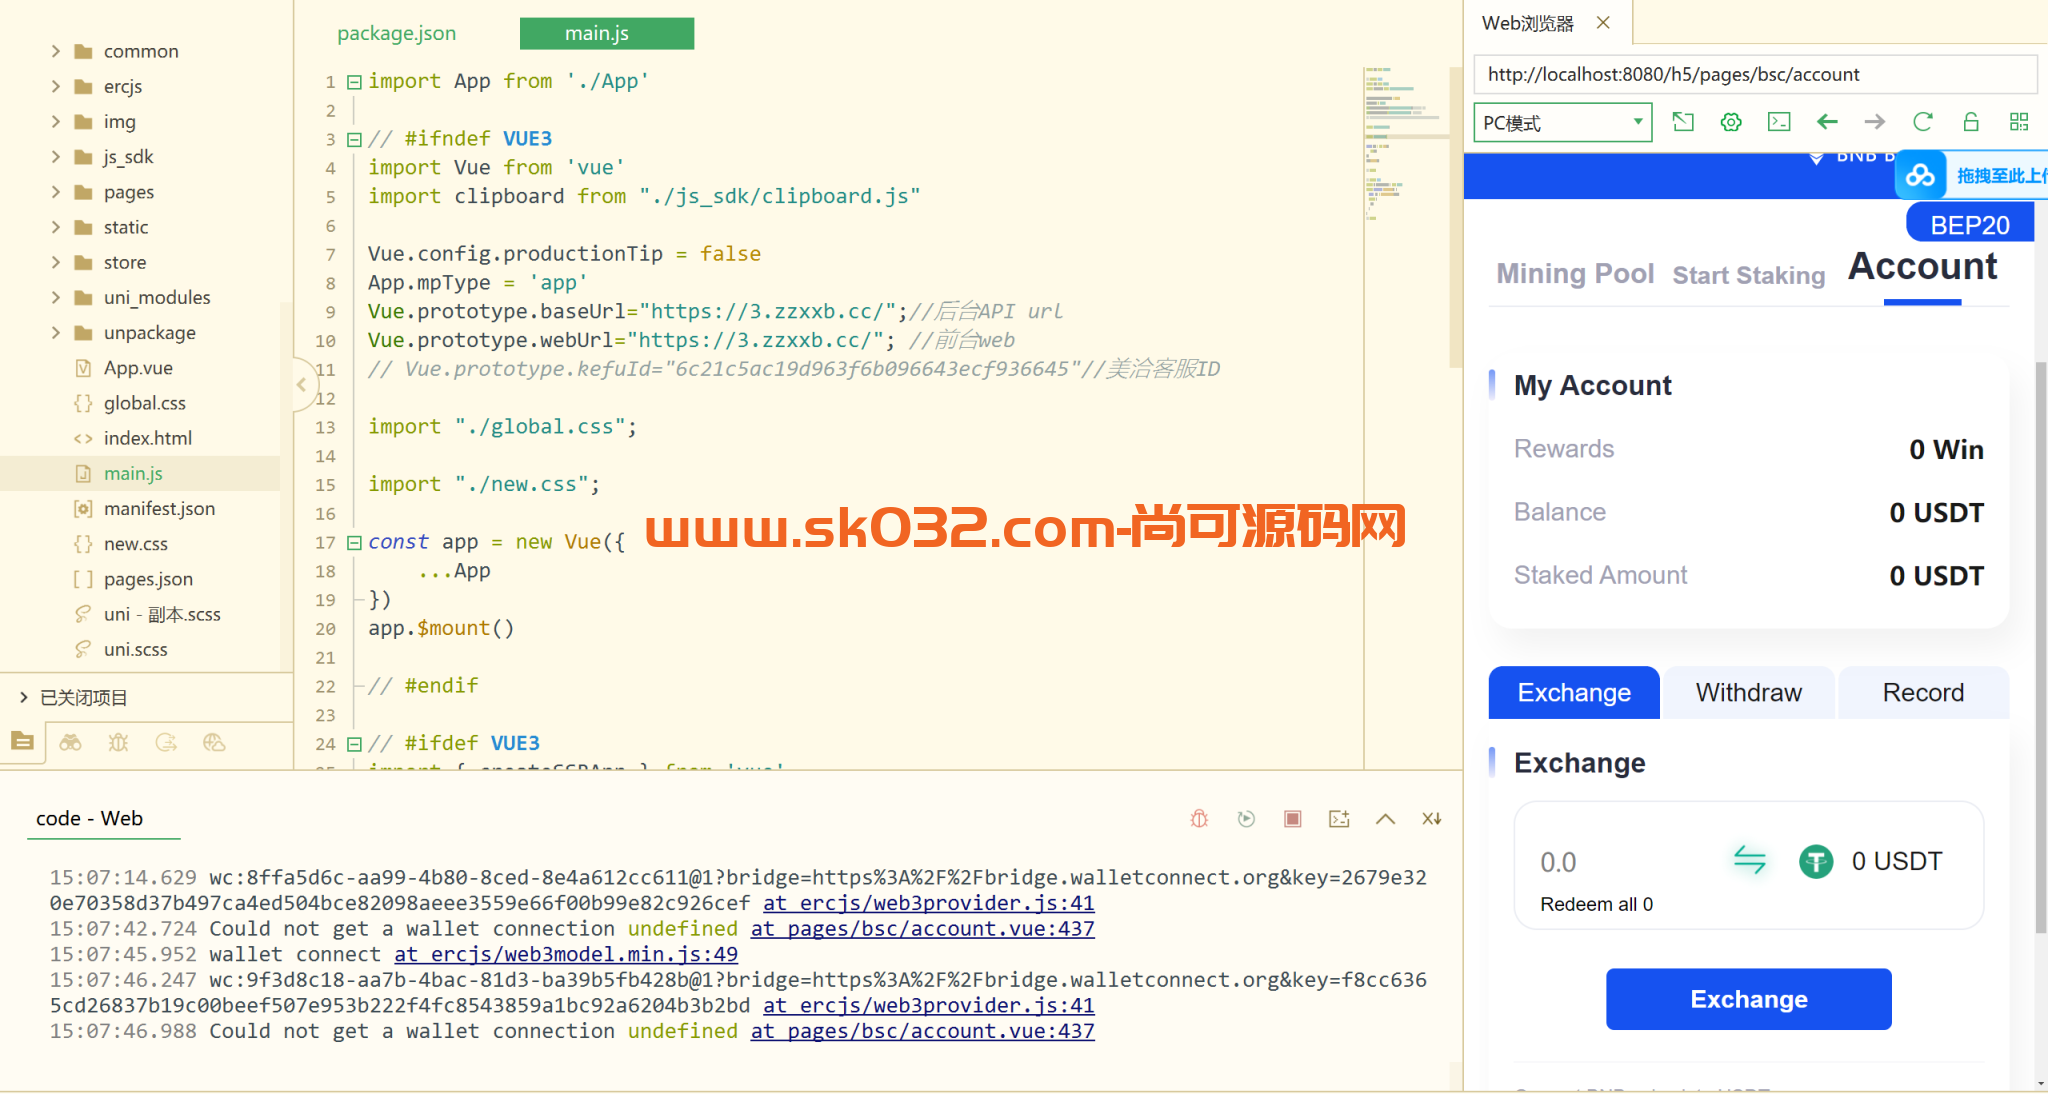Fold the const app block at line 17
This screenshot has height=1094, width=2048.
point(354,542)
